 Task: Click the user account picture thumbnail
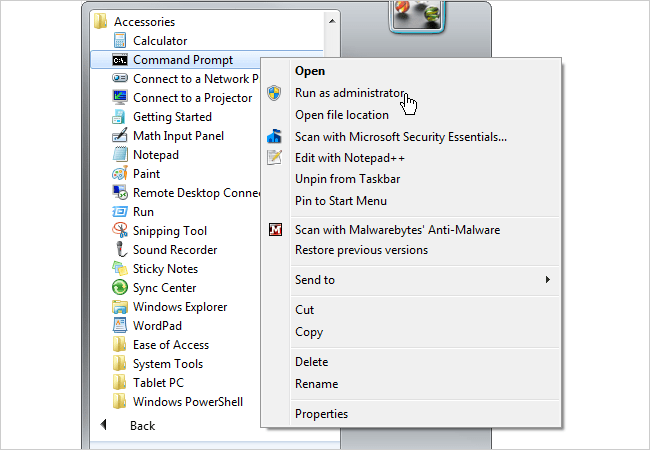point(417,15)
